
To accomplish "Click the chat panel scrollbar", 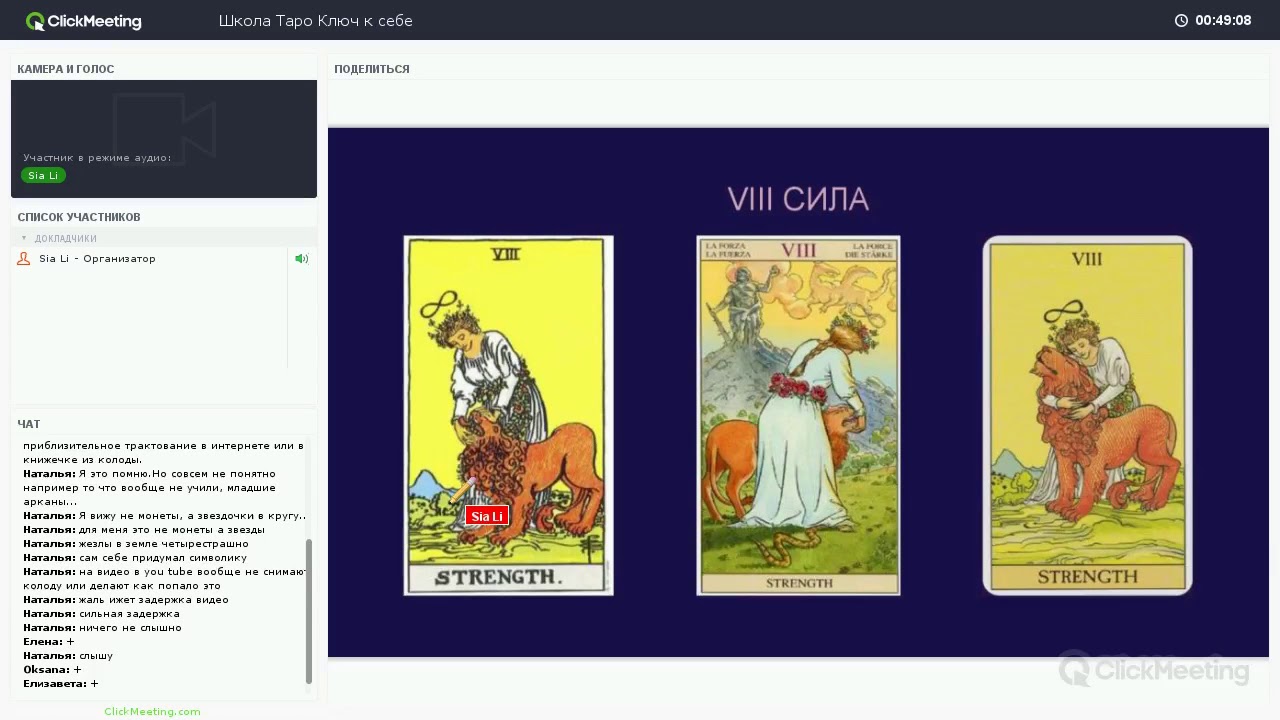I will coord(309,612).
